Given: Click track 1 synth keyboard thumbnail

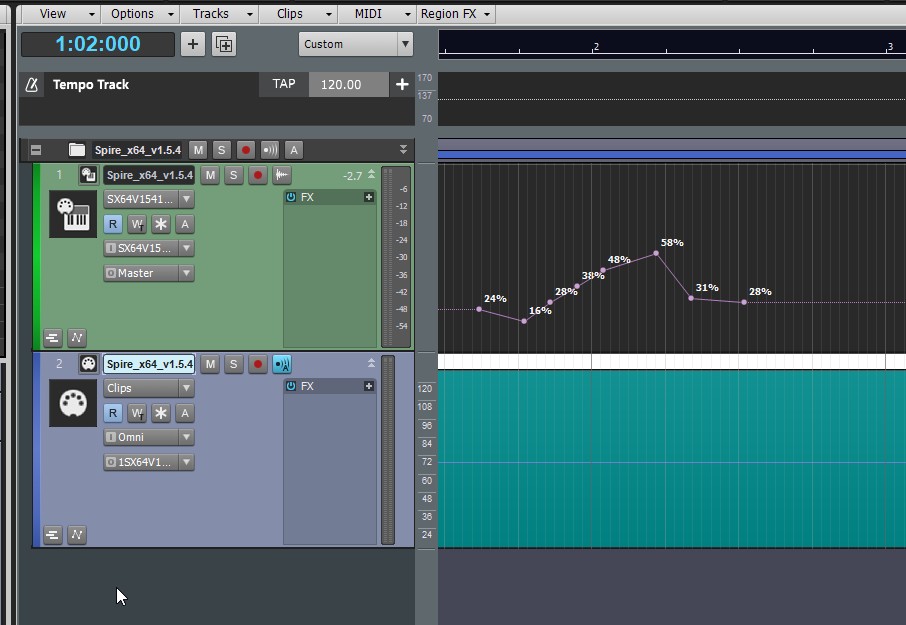Looking at the screenshot, I should (73, 214).
